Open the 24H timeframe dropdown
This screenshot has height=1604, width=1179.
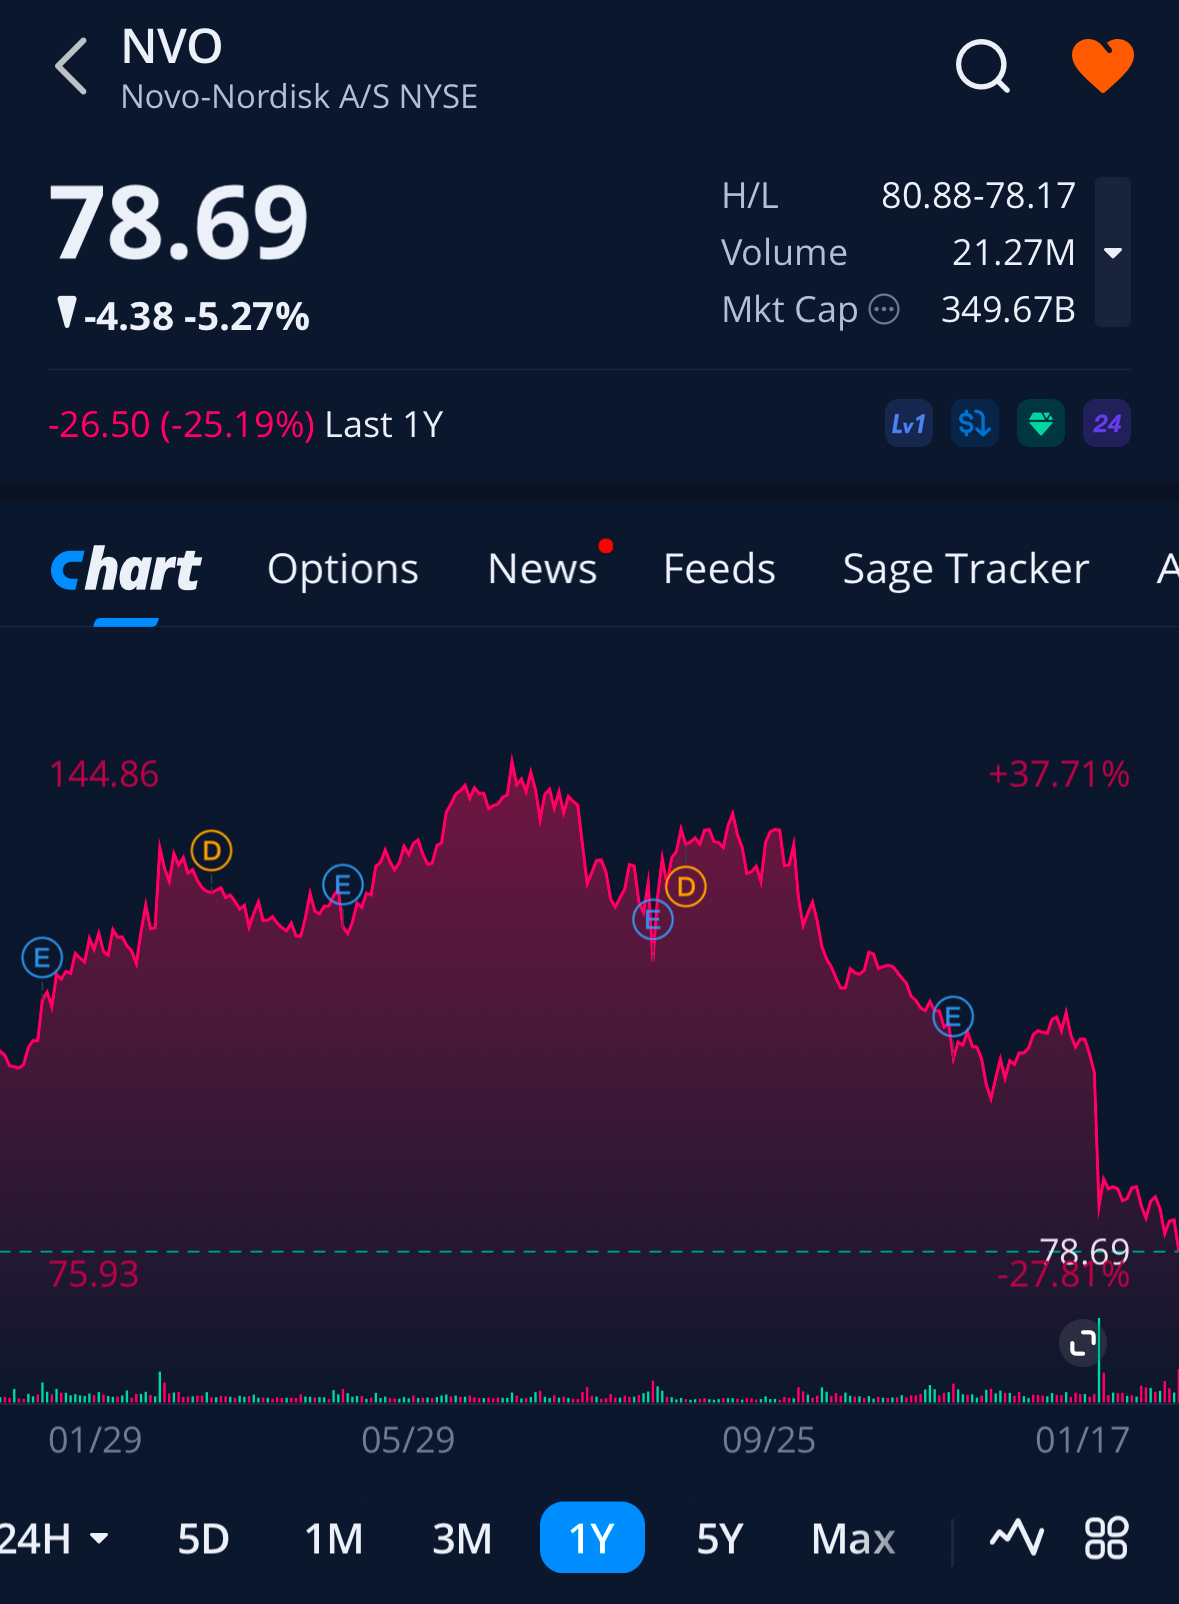[54, 1538]
